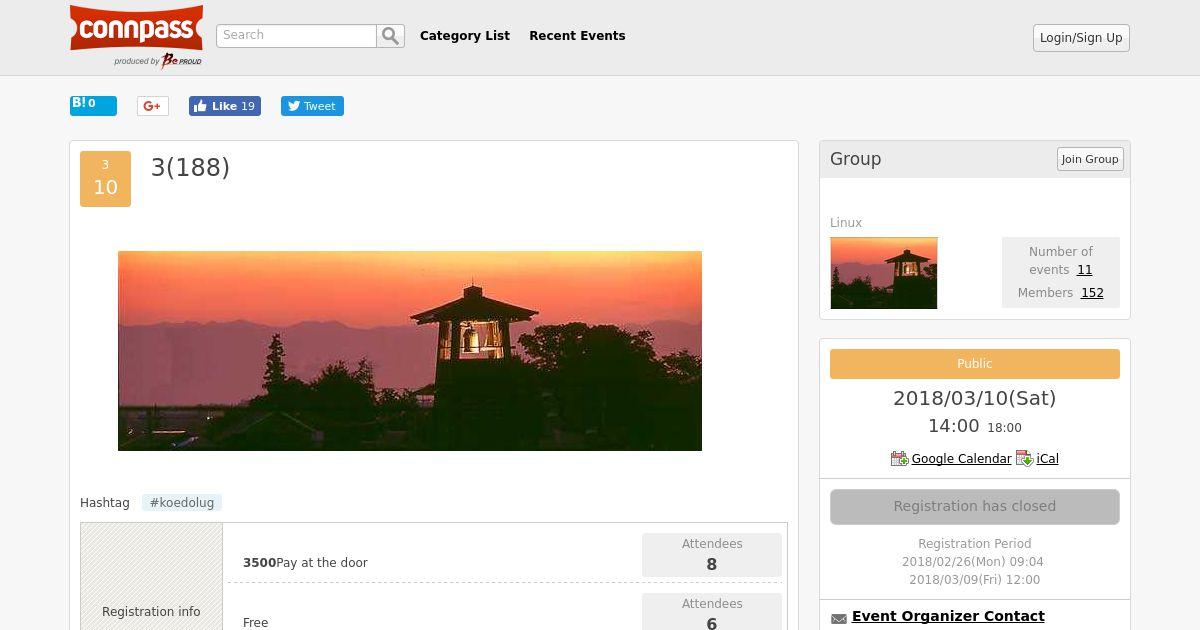Click the magnifying glass search button

click(x=391, y=36)
